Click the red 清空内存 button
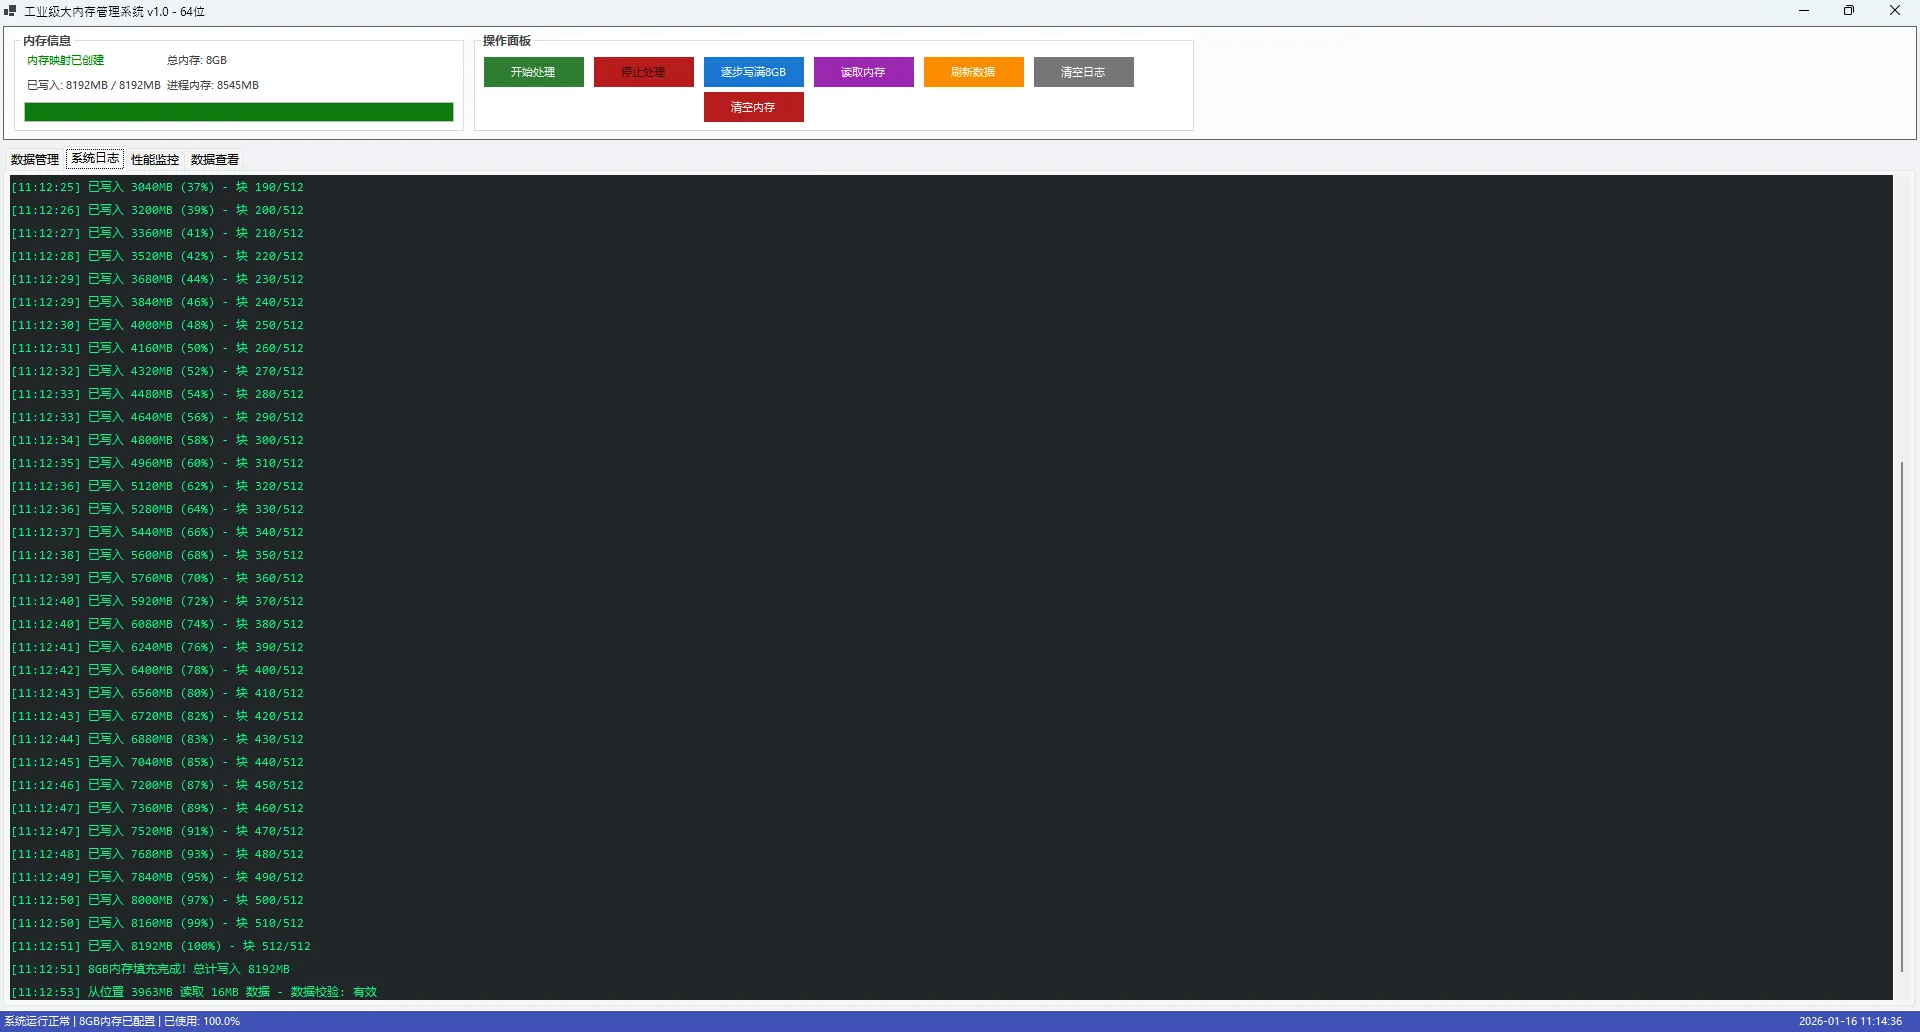This screenshot has width=1920, height=1032. coord(753,107)
